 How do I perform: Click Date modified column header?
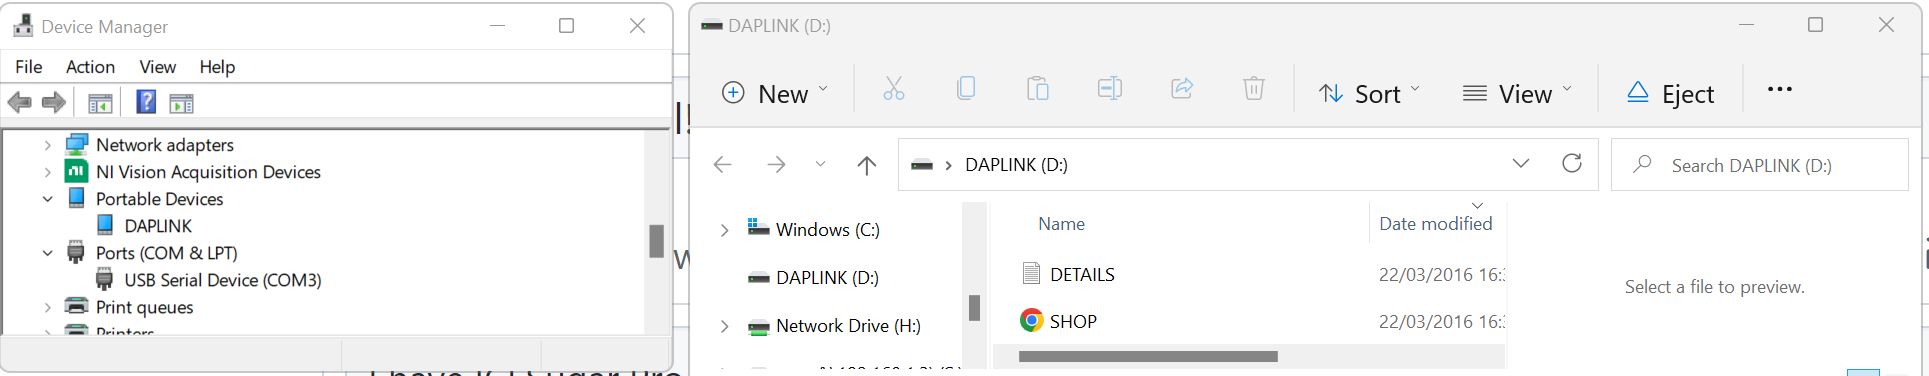[1435, 224]
